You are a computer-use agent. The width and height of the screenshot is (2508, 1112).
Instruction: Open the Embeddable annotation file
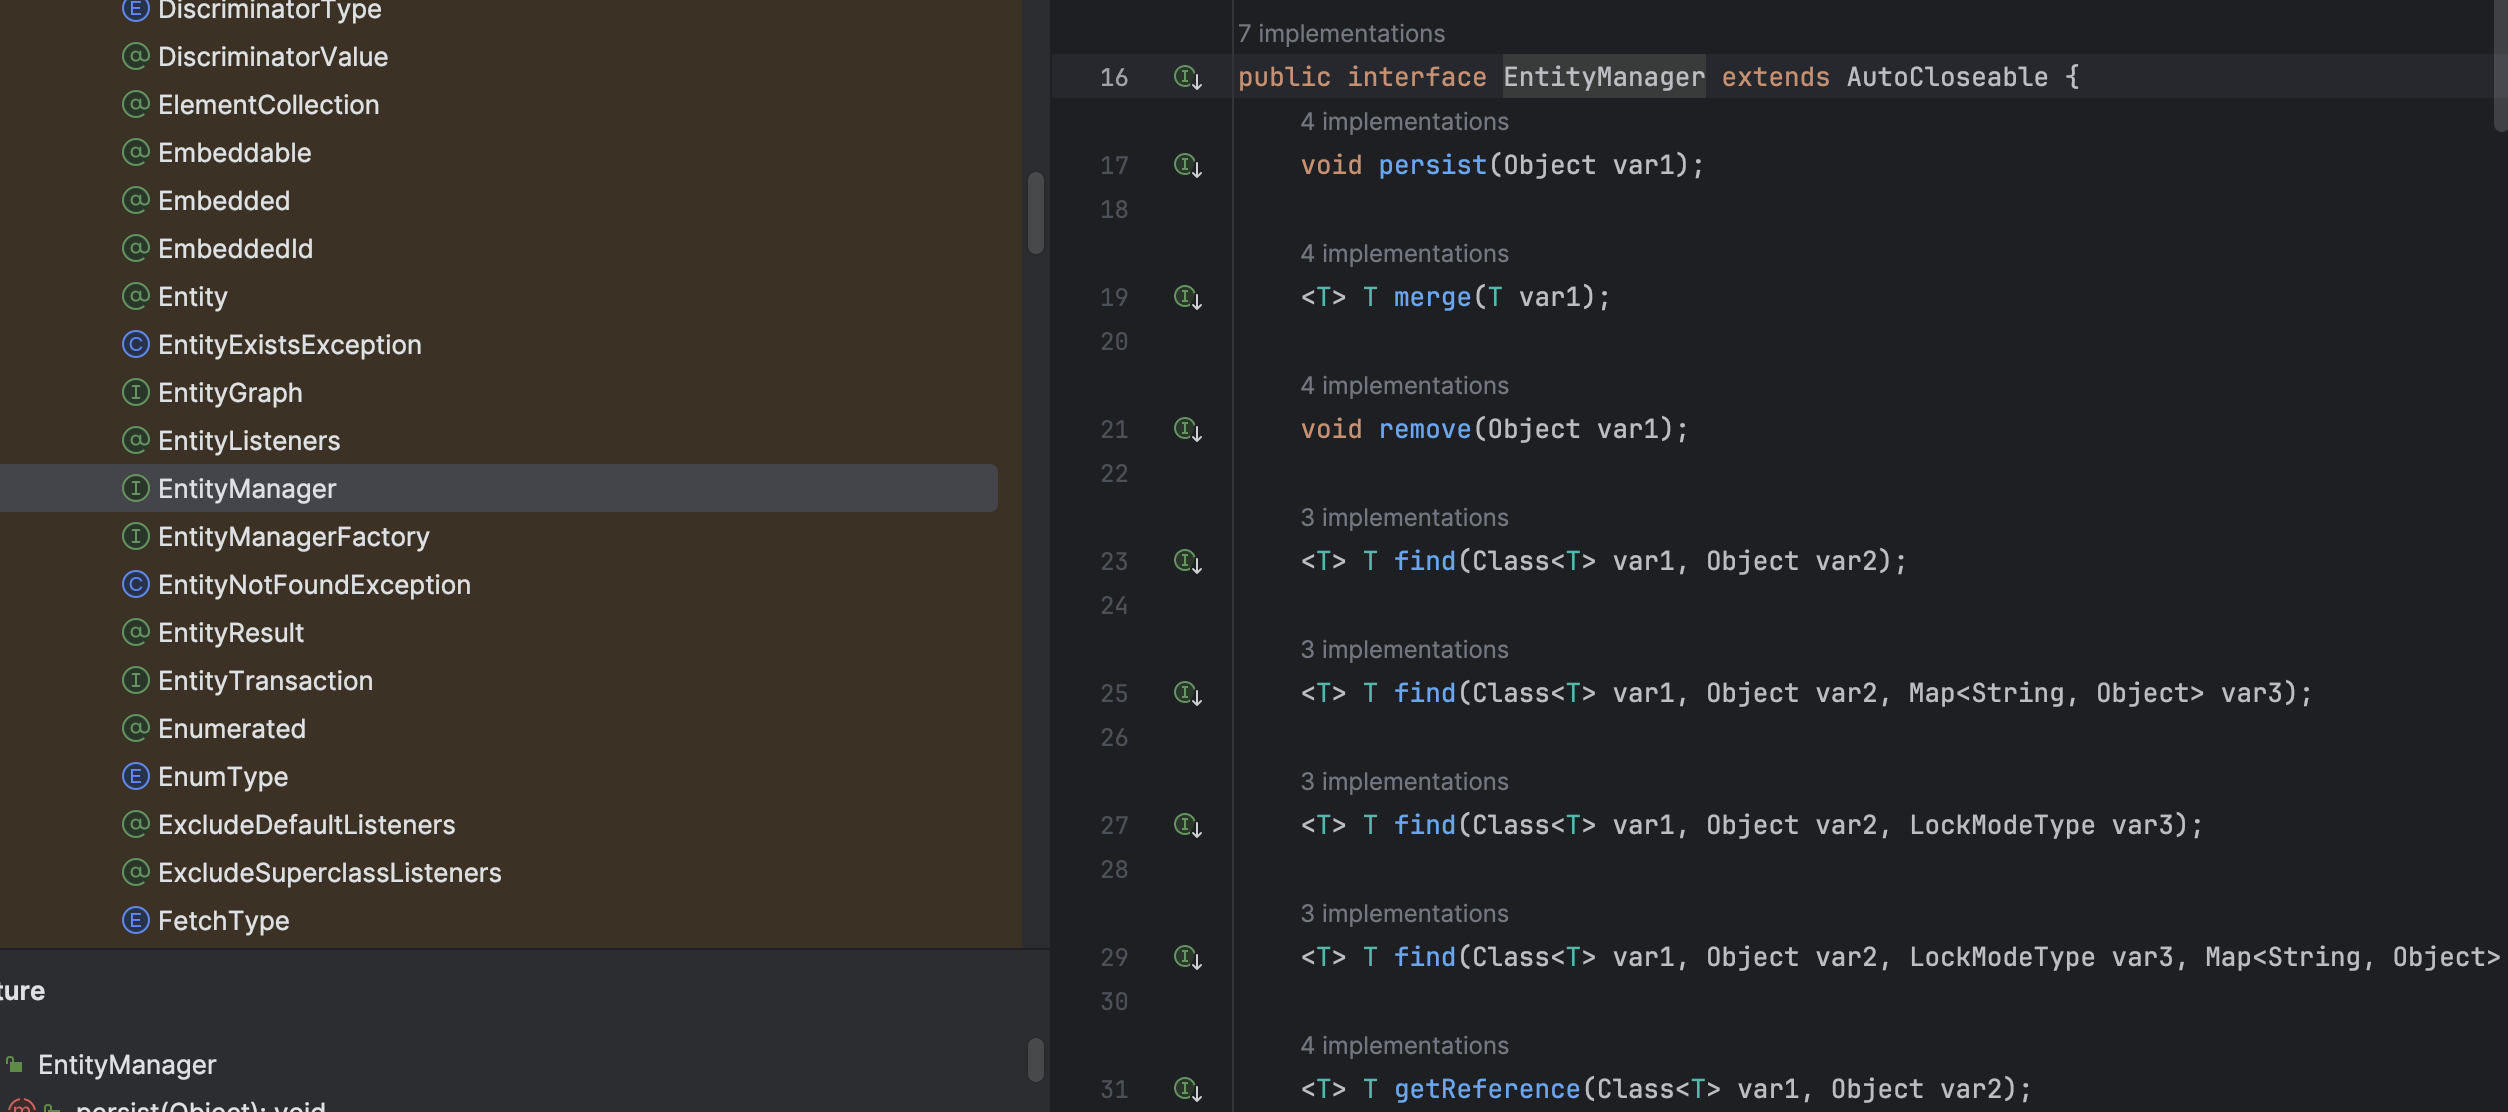coord(234,153)
